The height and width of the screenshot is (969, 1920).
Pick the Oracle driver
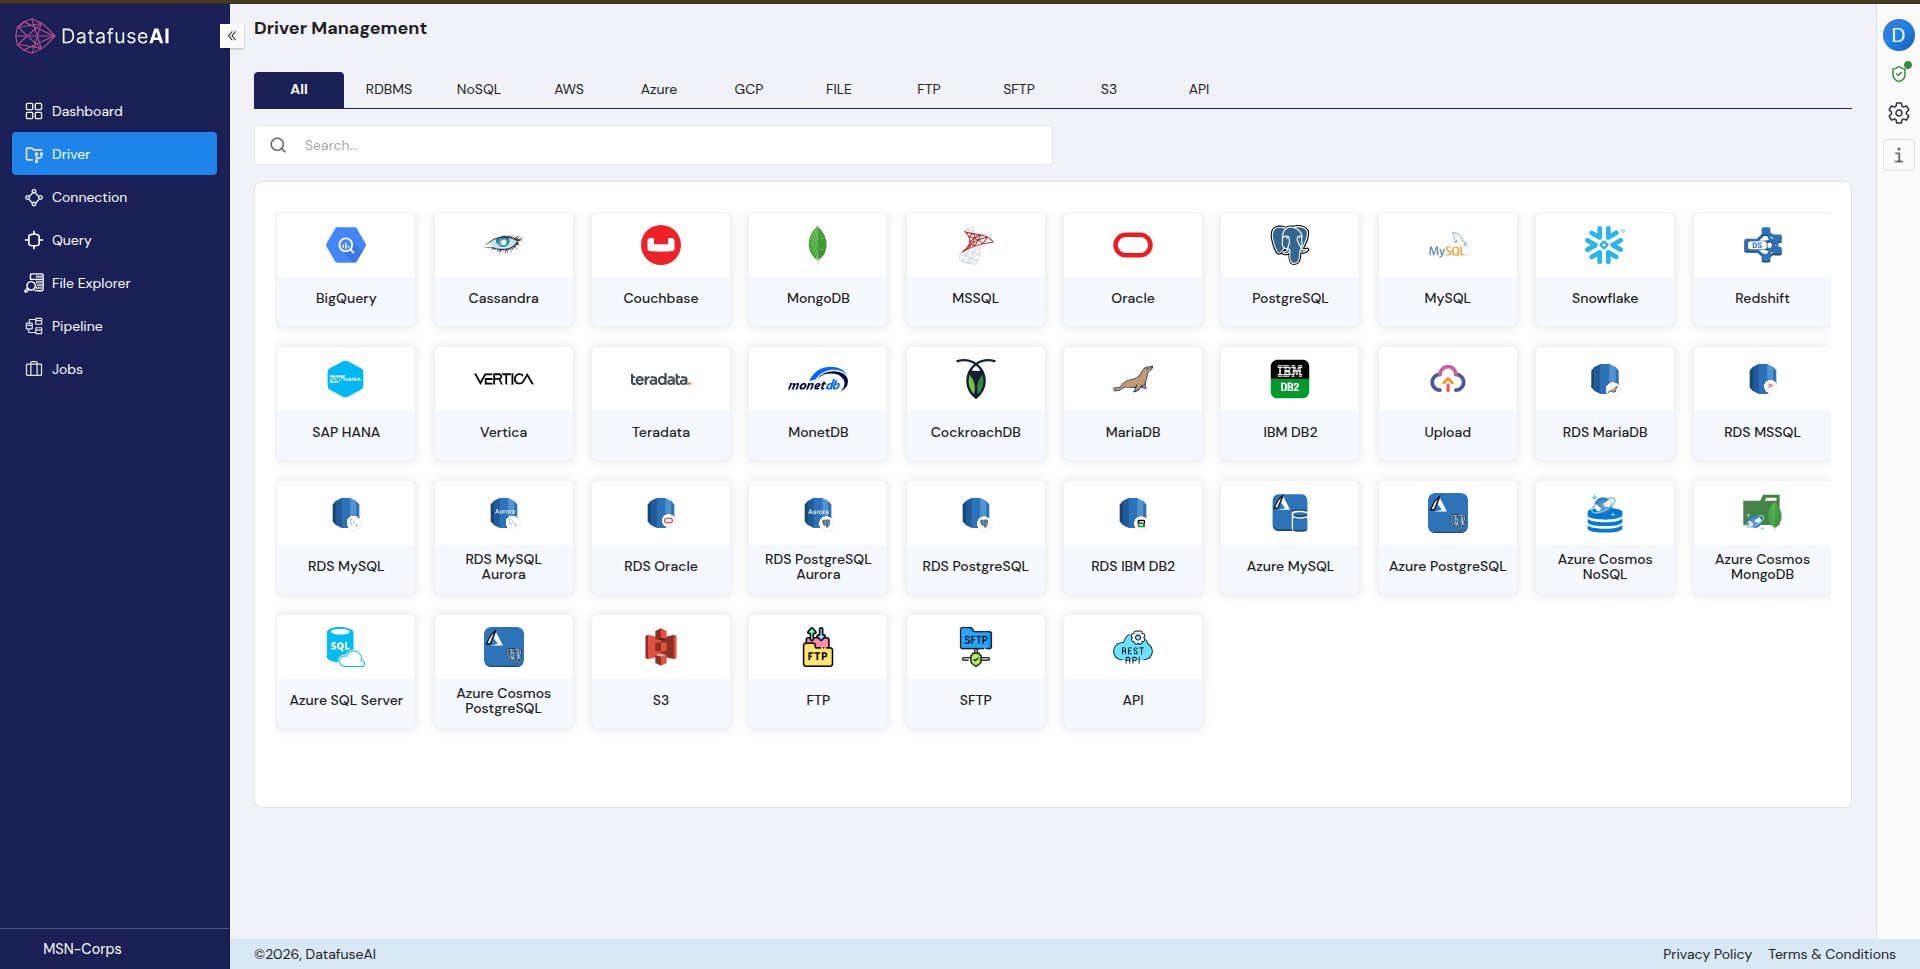tap(1133, 270)
